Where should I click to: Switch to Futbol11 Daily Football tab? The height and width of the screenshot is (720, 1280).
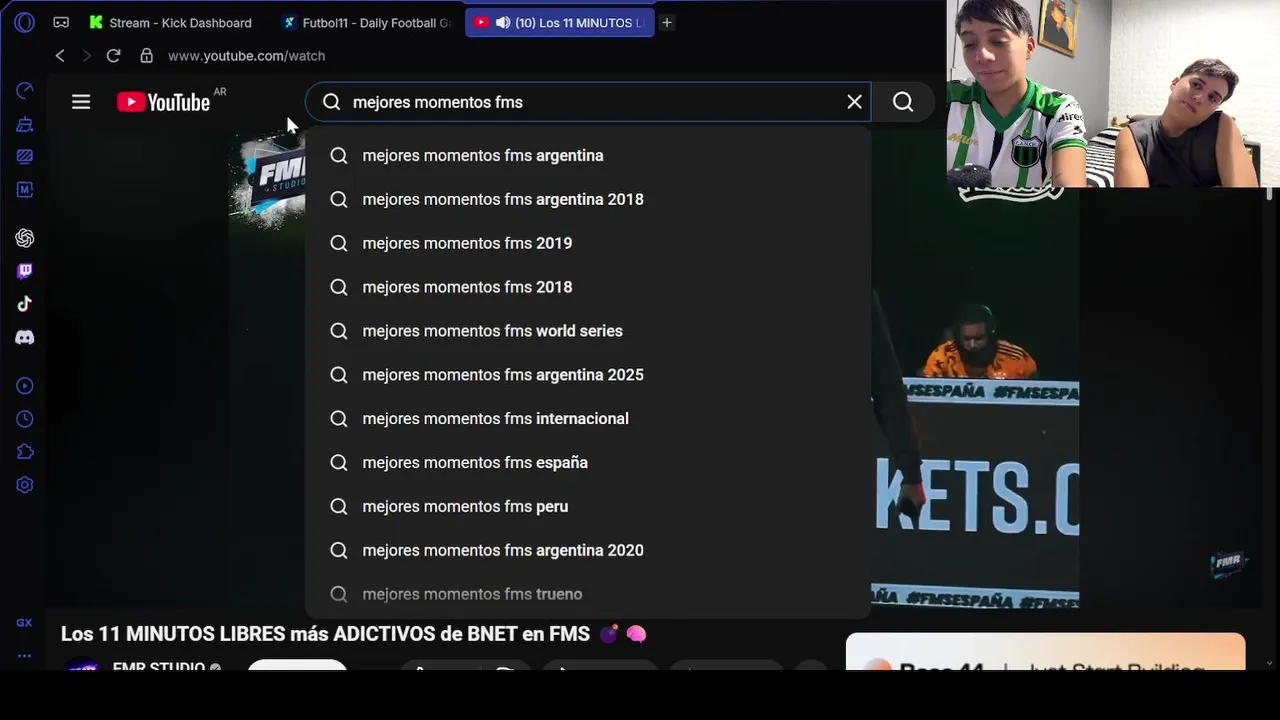point(367,22)
